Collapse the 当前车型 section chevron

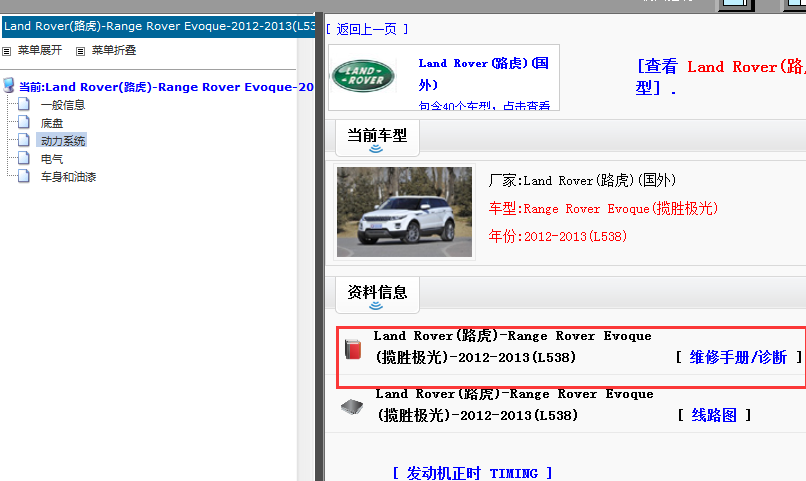coord(376,149)
